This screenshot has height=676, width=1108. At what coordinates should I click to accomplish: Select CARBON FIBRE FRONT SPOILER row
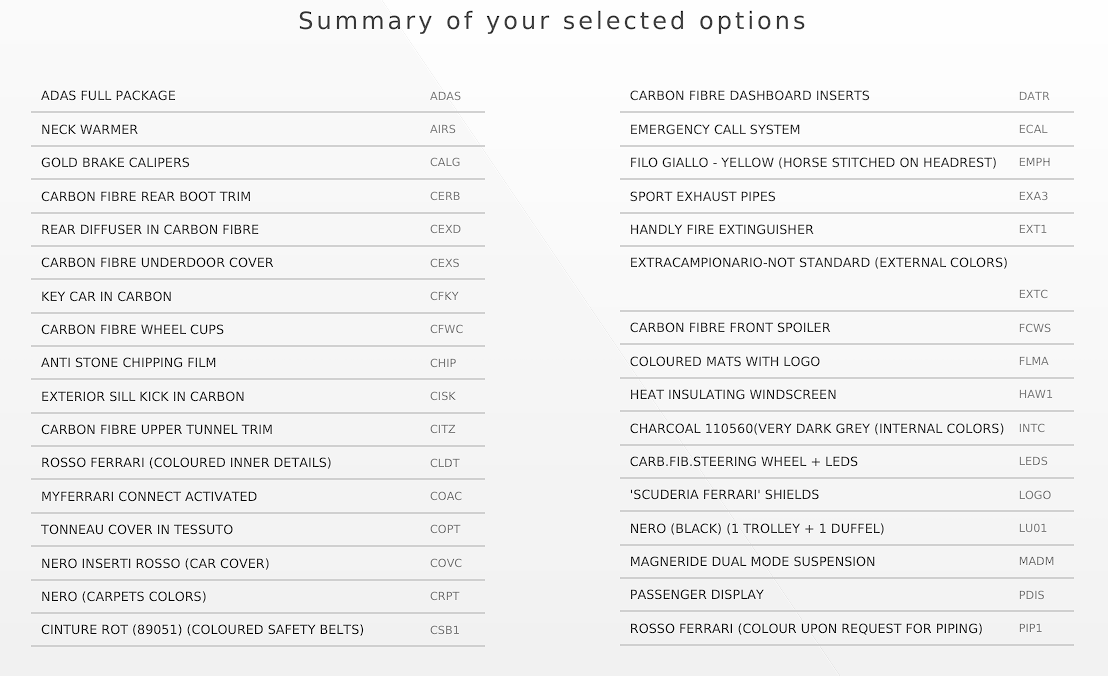847,328
